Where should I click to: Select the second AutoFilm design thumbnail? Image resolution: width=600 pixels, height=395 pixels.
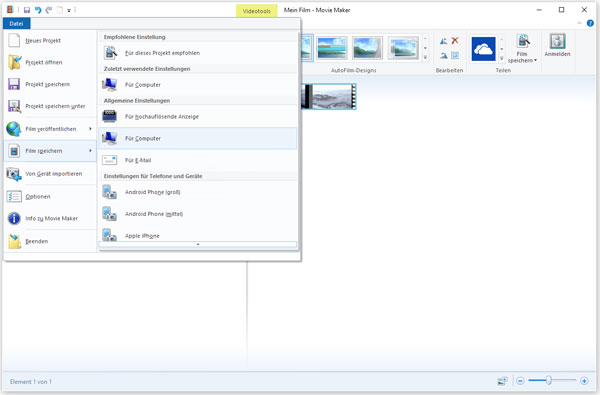click(x=332, y=48)
